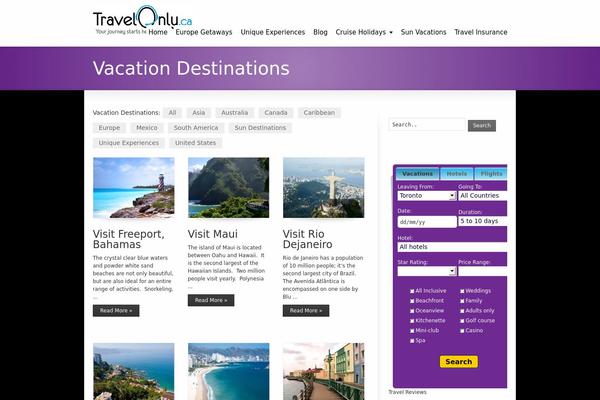
Task: Open the Star Rating dropdown
Action: coord(427,271)
